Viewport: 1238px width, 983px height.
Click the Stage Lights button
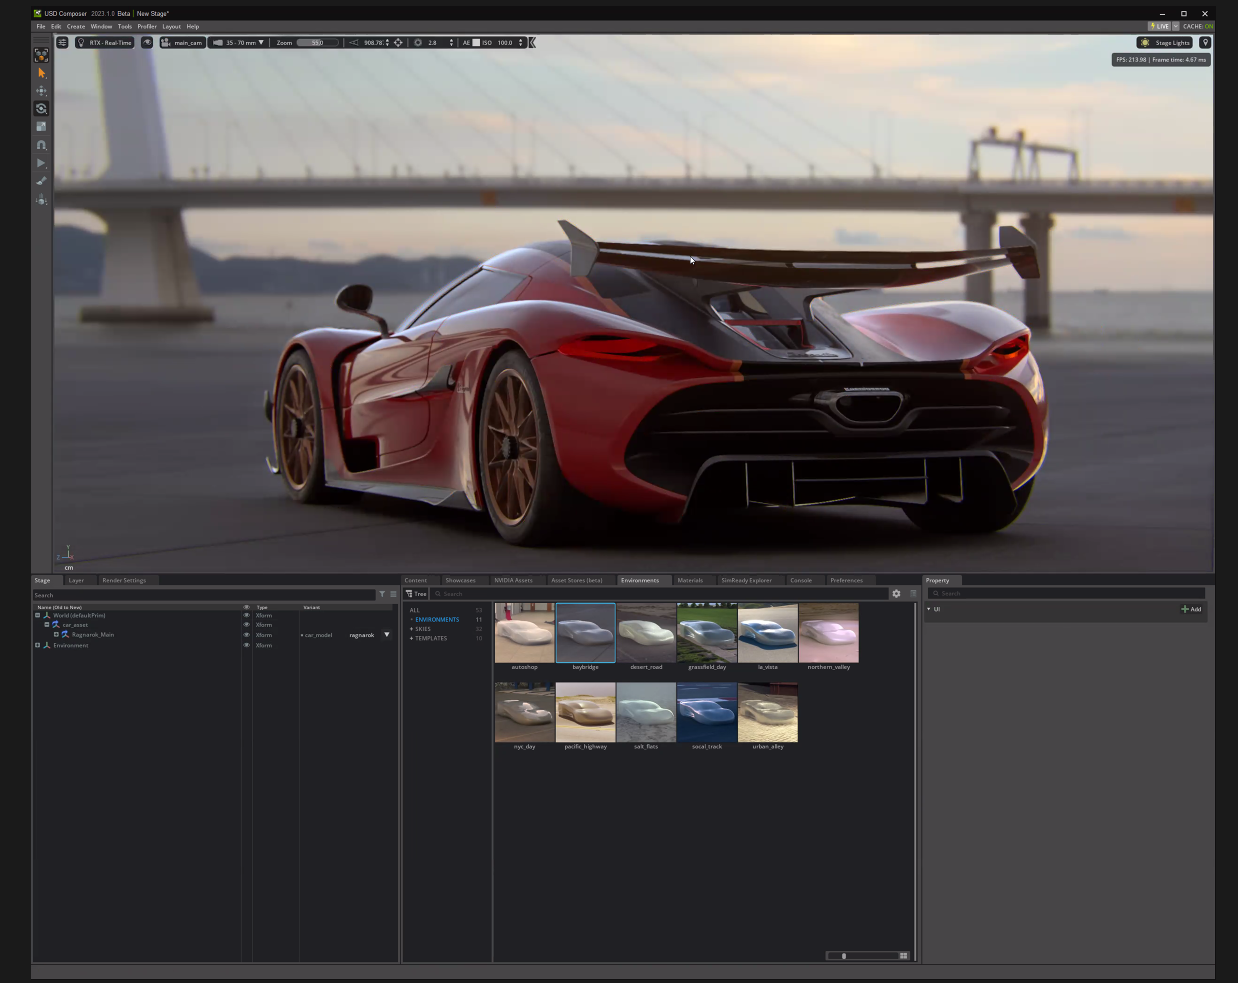point(1166,42)
